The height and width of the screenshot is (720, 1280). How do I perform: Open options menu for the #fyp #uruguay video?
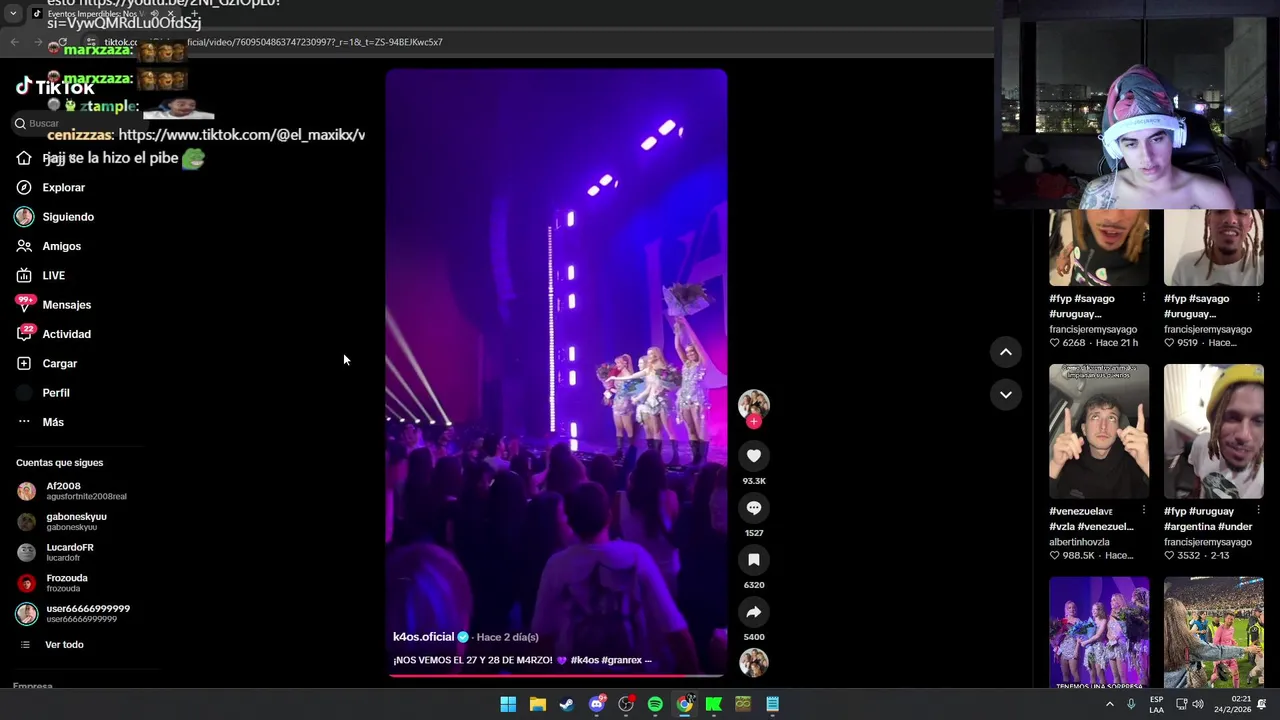click(x=1258, y=511)
